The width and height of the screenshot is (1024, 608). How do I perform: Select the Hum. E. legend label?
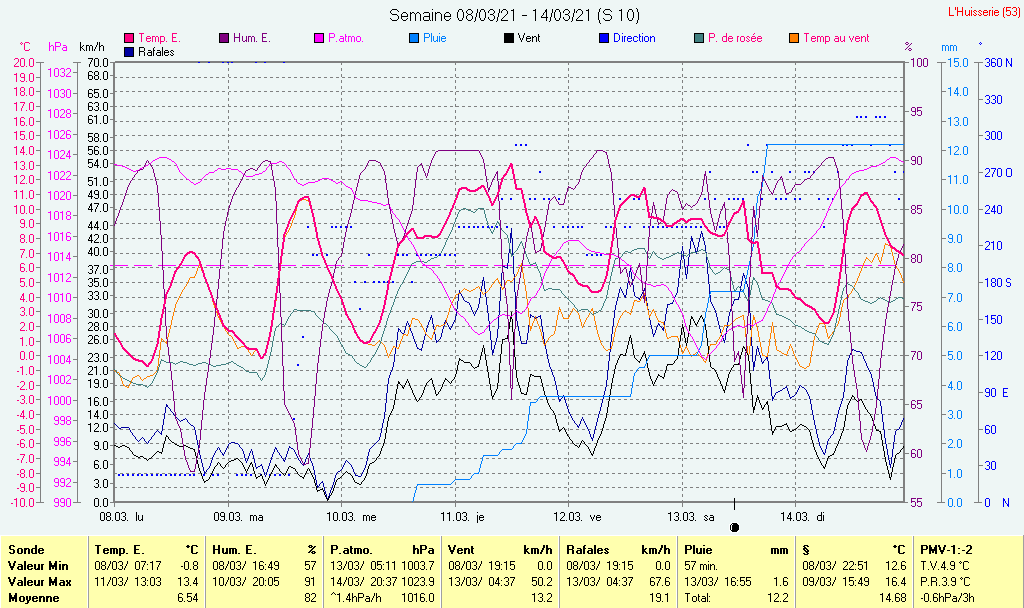click(x=251, y=39)
